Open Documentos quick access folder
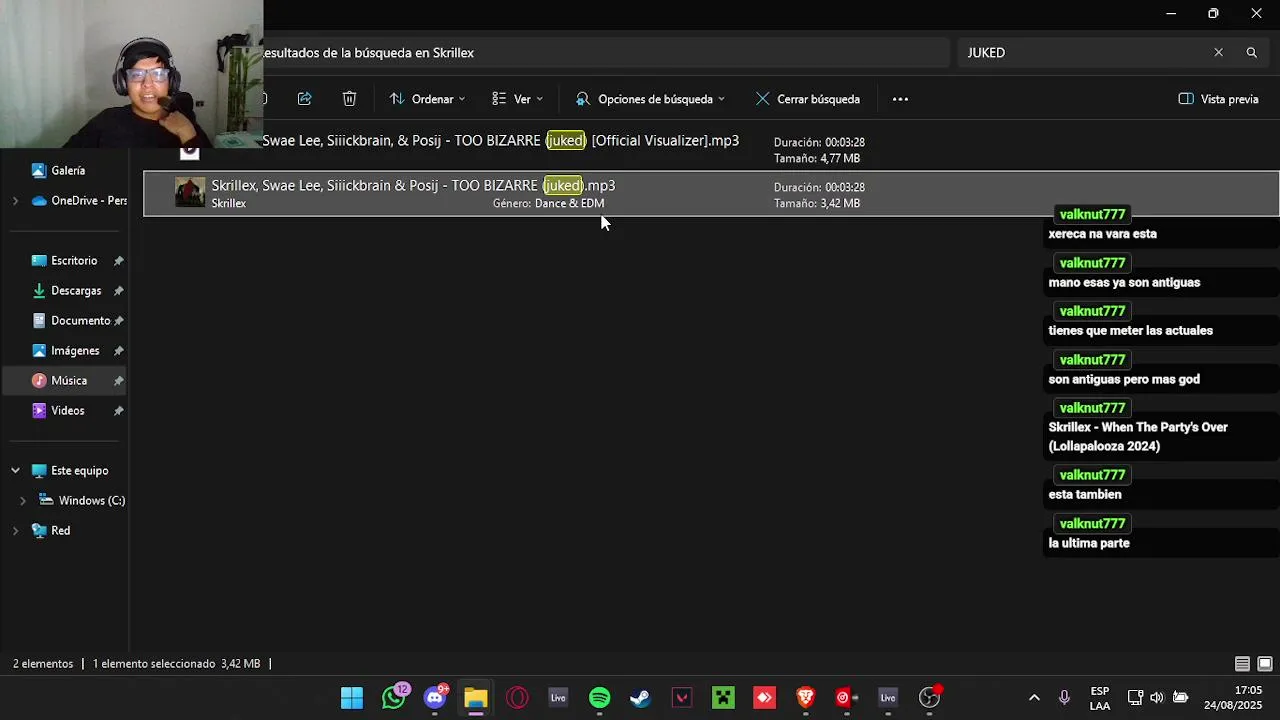The image size is (1280, 720). point(71,321)
